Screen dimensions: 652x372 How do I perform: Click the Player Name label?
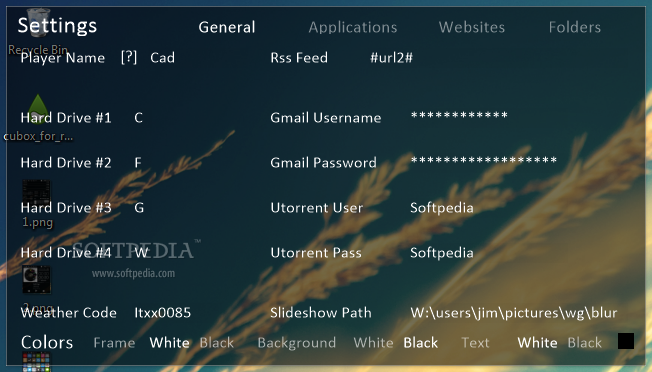coord(63,57)
